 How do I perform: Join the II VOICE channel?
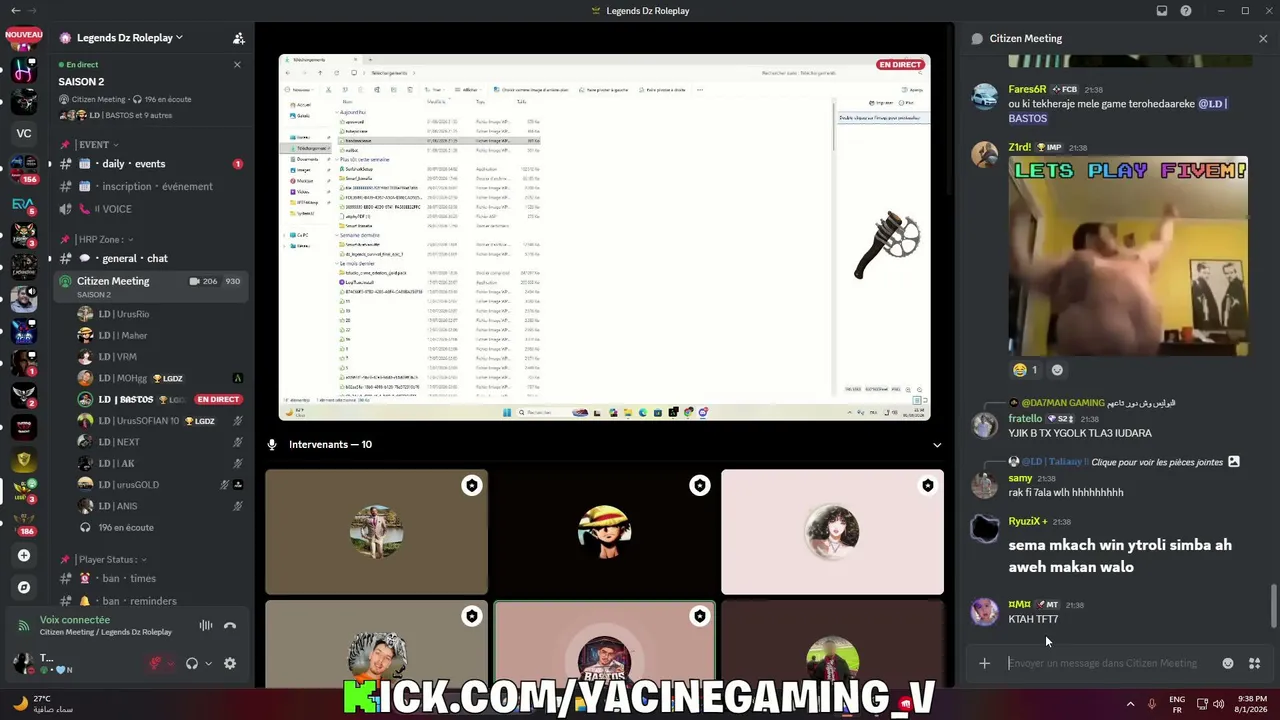click(150, 209)
